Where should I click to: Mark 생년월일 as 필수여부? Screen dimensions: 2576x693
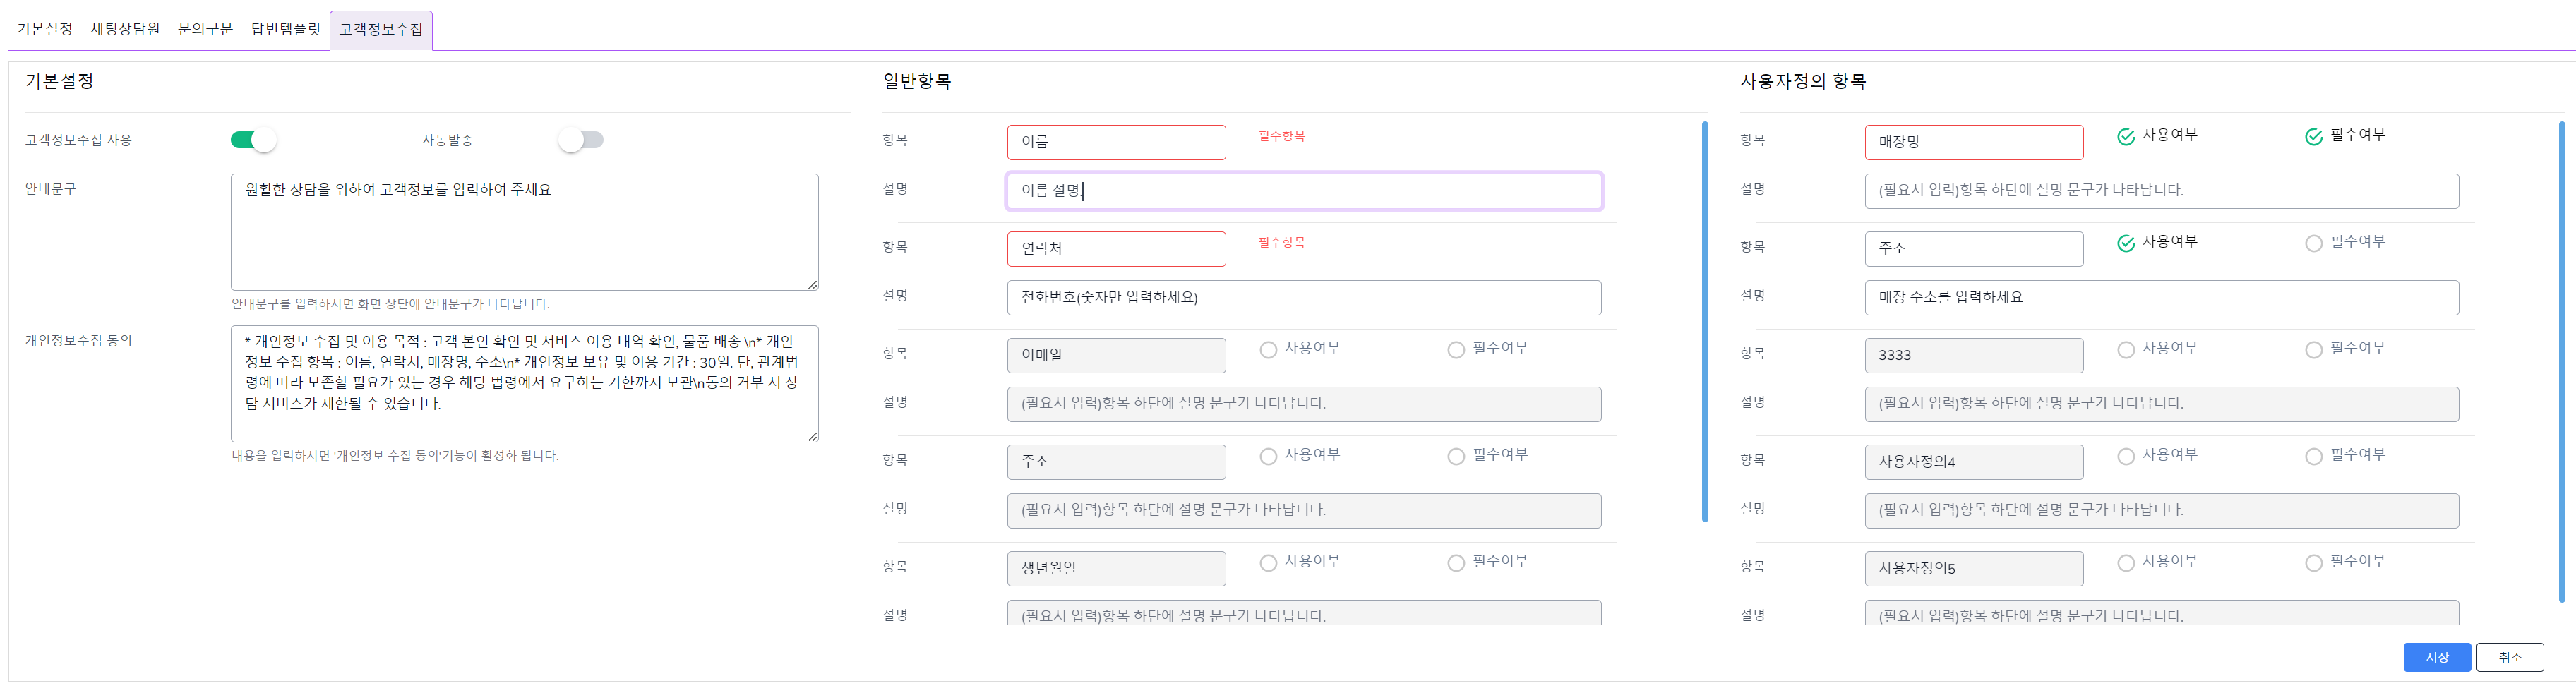1456,563
